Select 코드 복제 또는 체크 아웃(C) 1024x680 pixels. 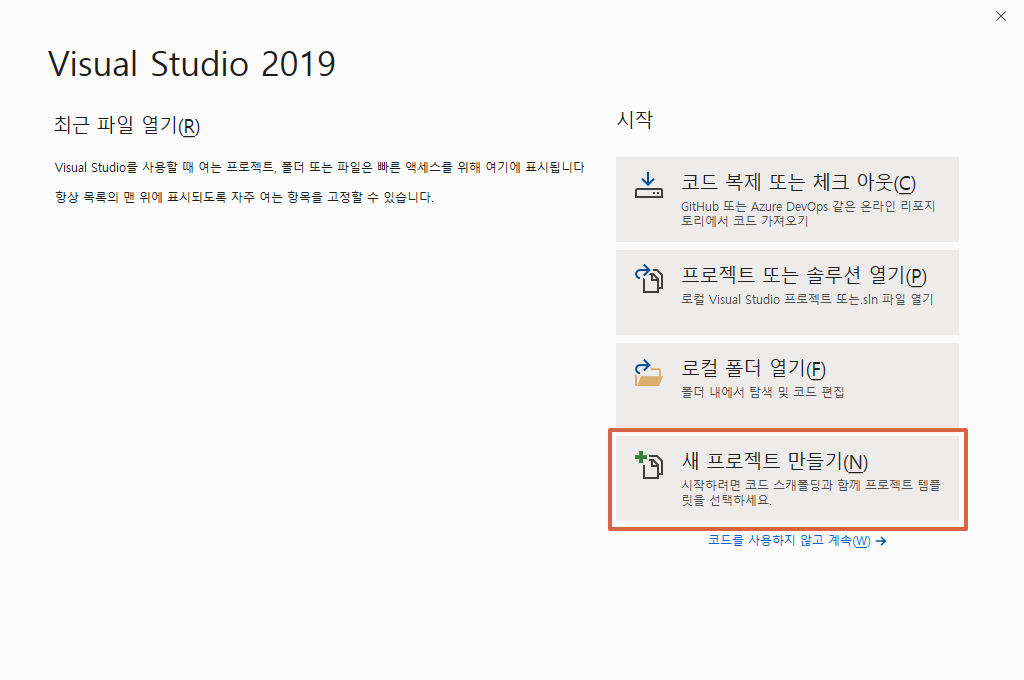(787, 199)
